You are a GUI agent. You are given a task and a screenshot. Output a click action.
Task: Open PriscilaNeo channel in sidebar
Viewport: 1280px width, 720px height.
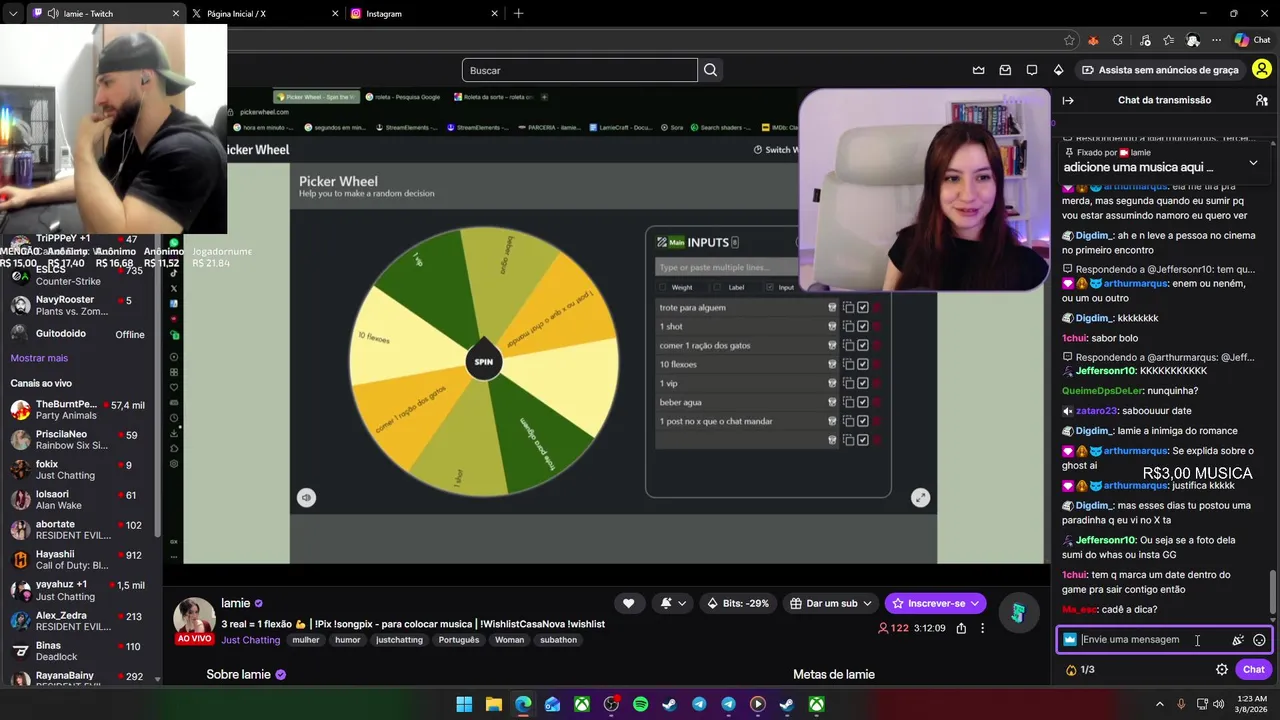(x=78, y=440)
